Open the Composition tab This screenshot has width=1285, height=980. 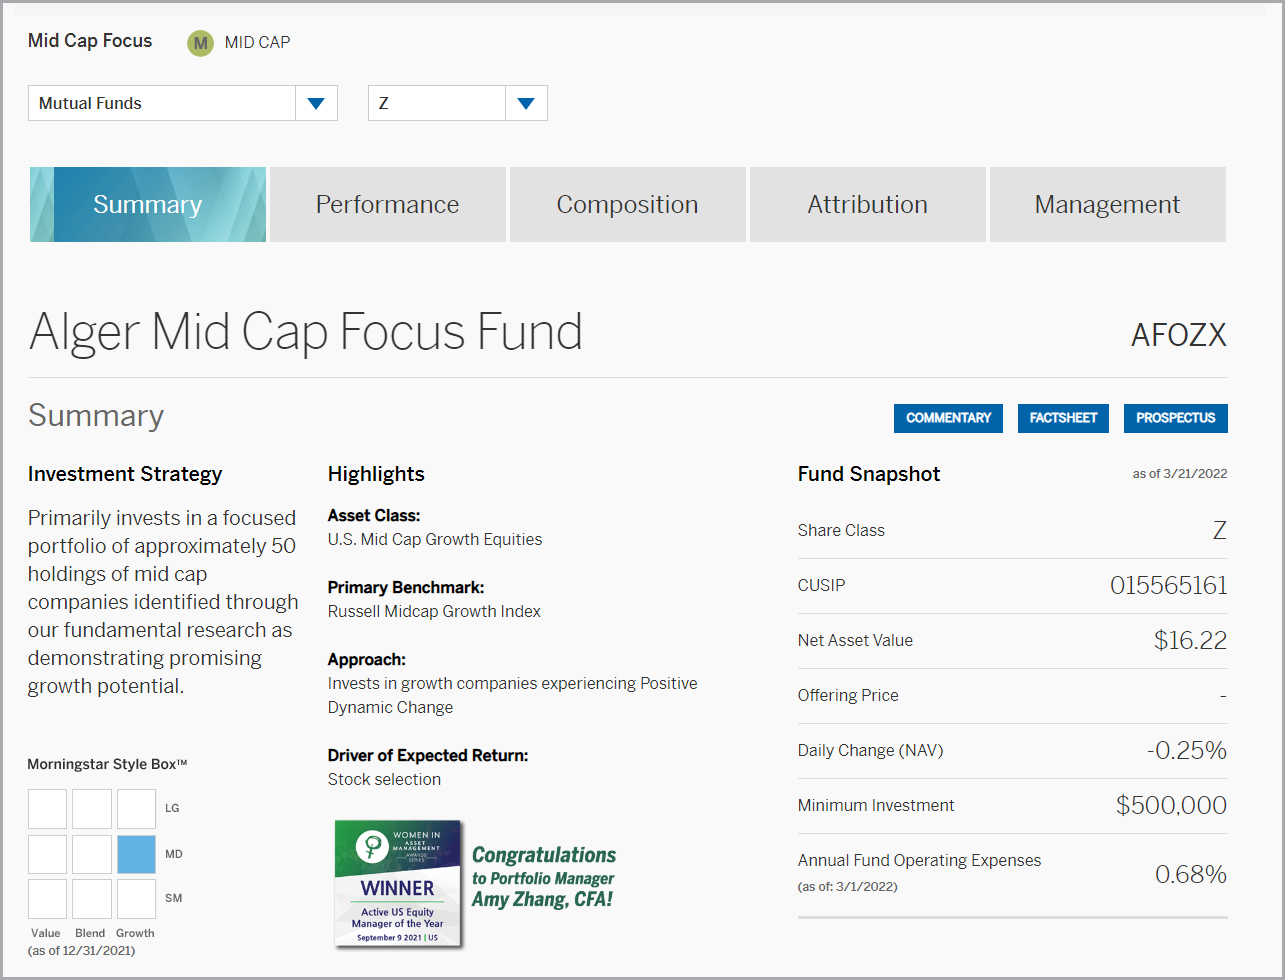pyautogui.click(x=627, y=204)
